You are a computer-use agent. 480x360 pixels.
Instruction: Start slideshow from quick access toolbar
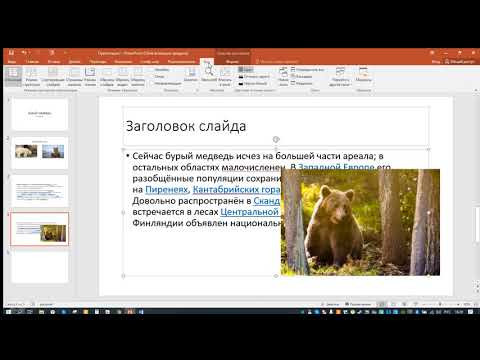52,53
